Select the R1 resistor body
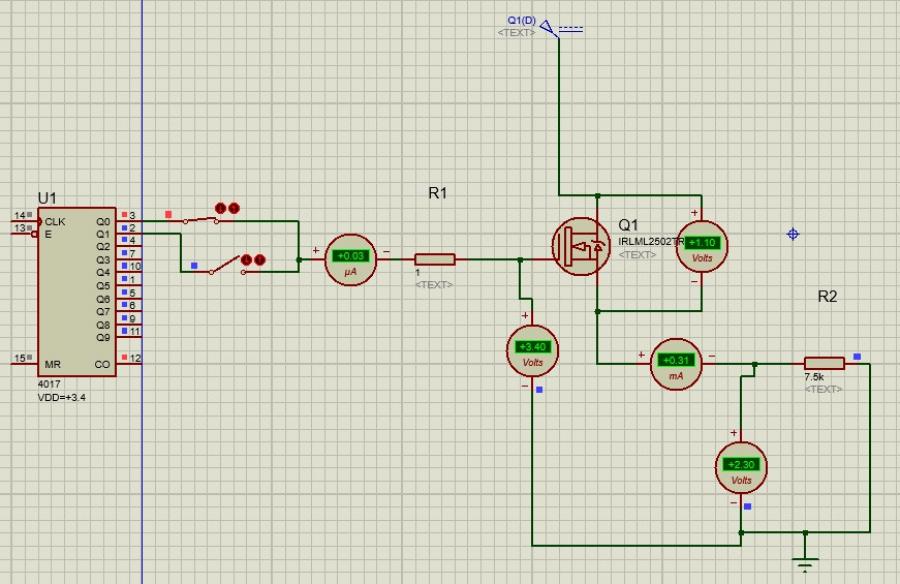This screenshot has height=584, width=900. (x=434, y=259)
